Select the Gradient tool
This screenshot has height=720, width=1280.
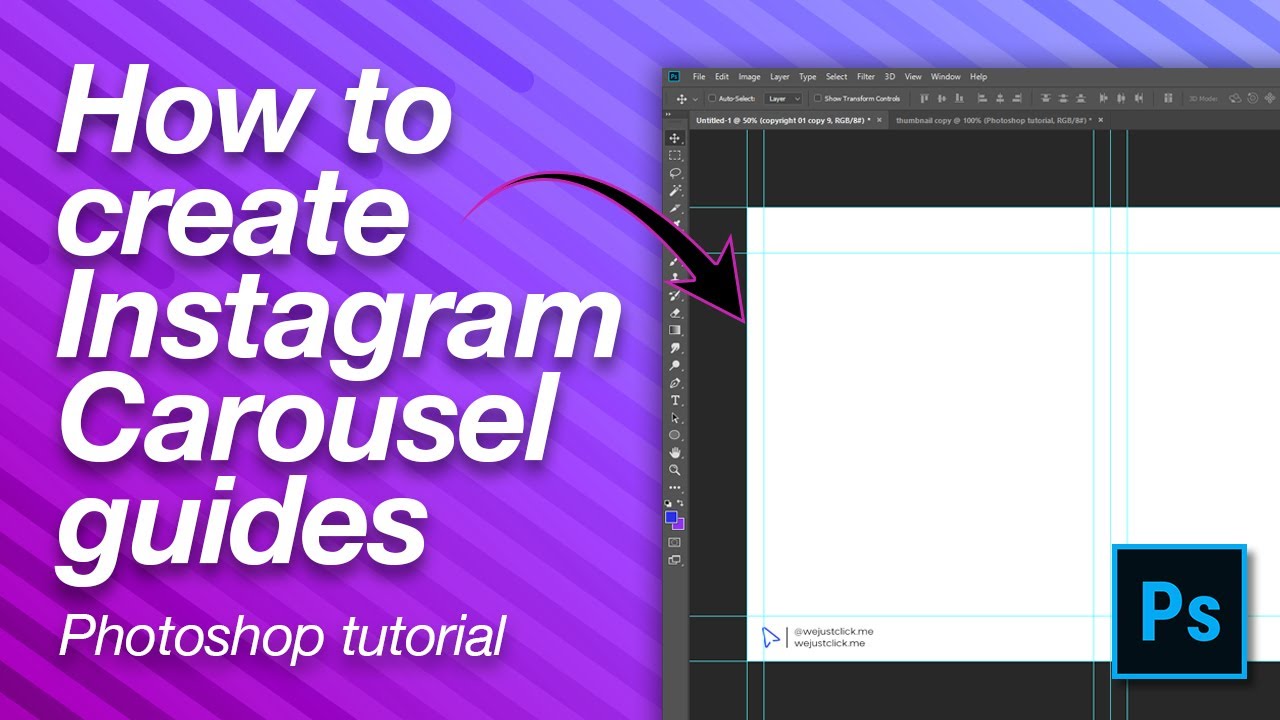point(675,330)
